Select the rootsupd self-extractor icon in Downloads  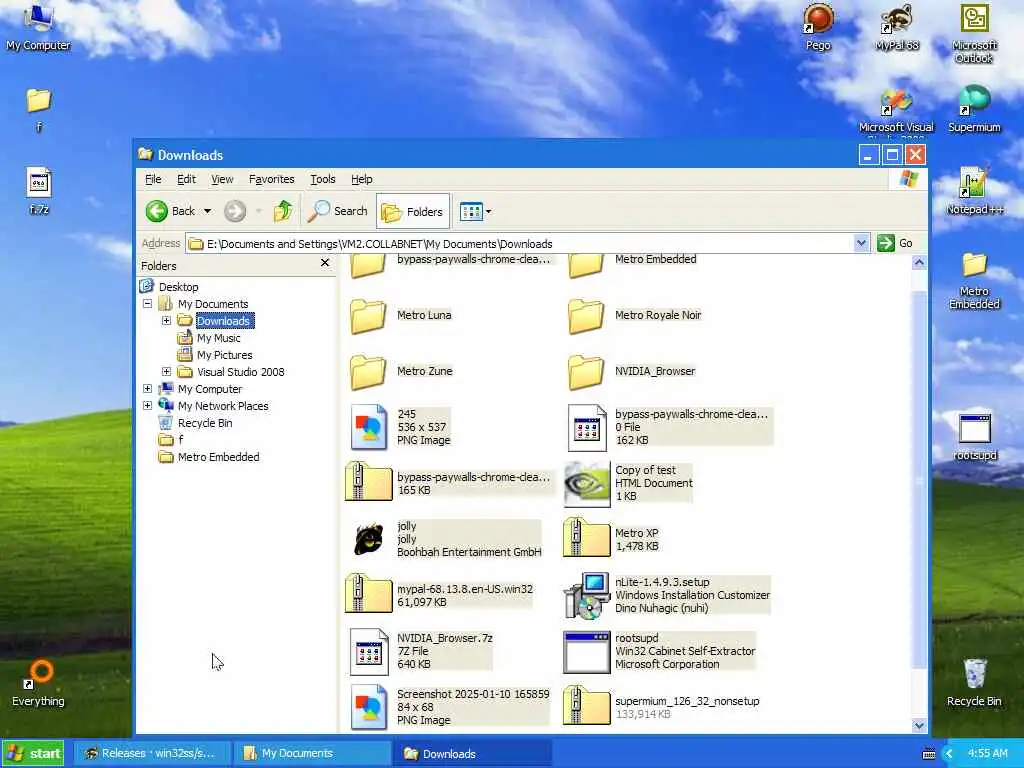pos(586,652)
